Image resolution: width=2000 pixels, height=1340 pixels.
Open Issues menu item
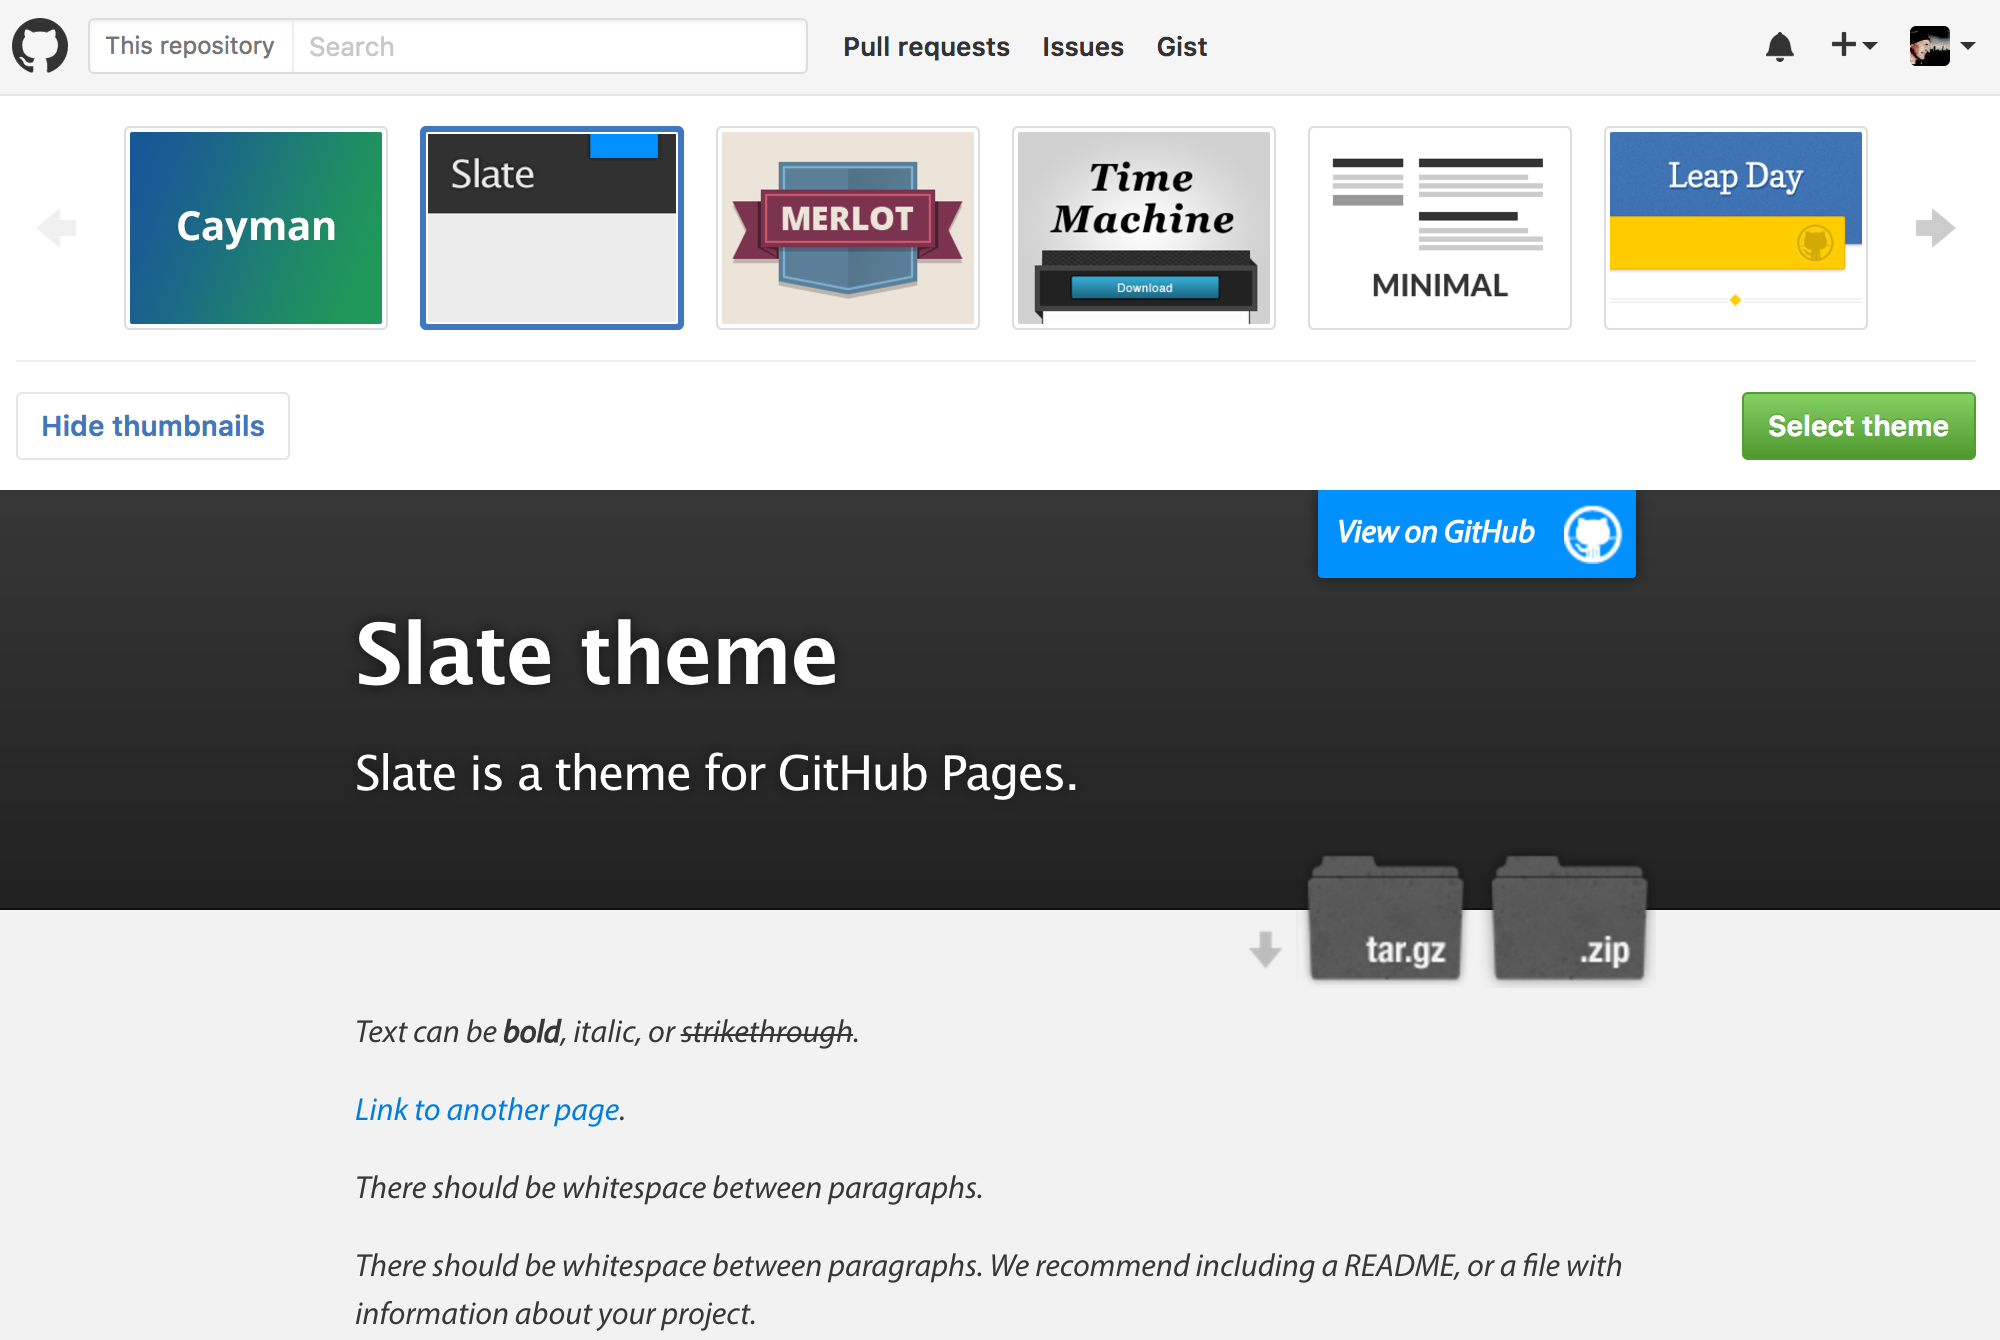pos(1082,45)
